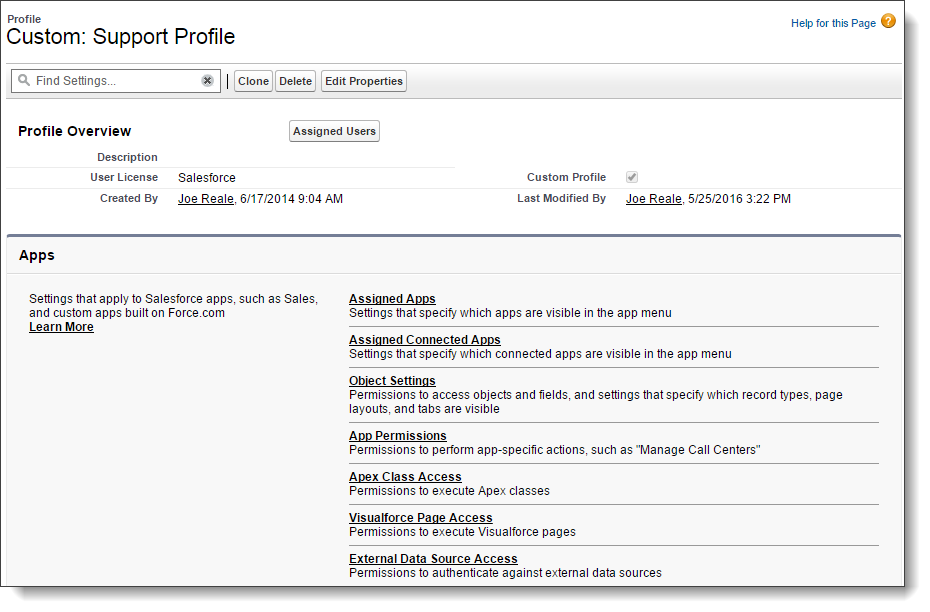
Task: Clear the Find Settings search with the X icon
Action: [207, 81]
